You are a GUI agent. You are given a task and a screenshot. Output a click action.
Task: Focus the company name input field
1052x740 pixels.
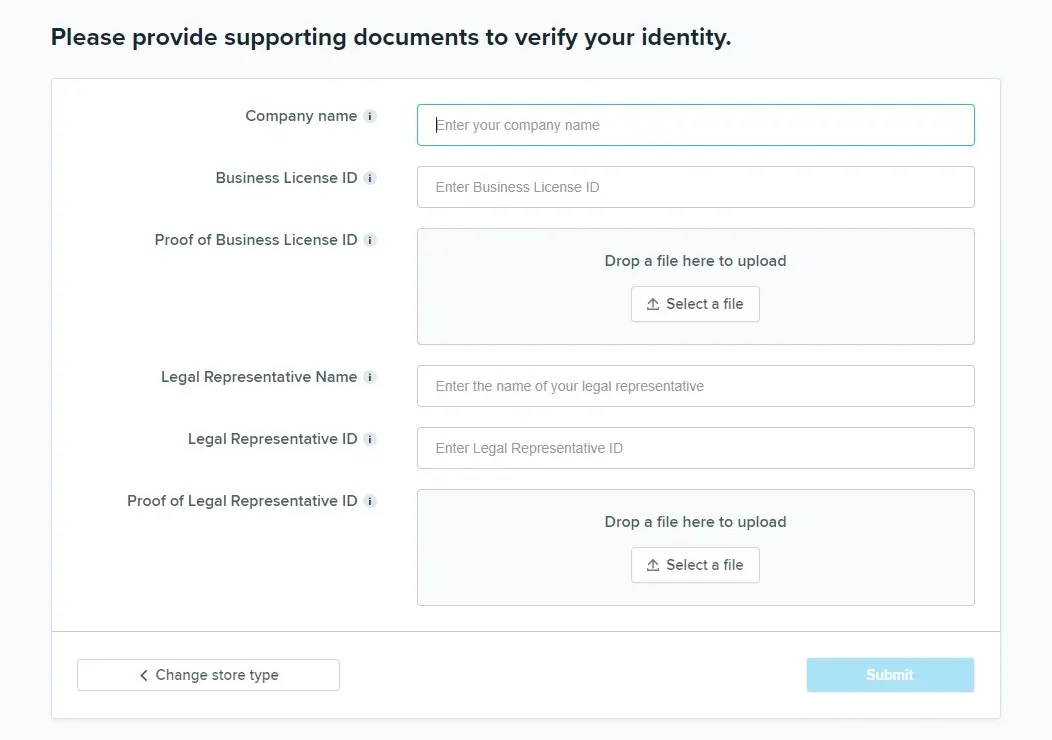(x=695, y=125)
